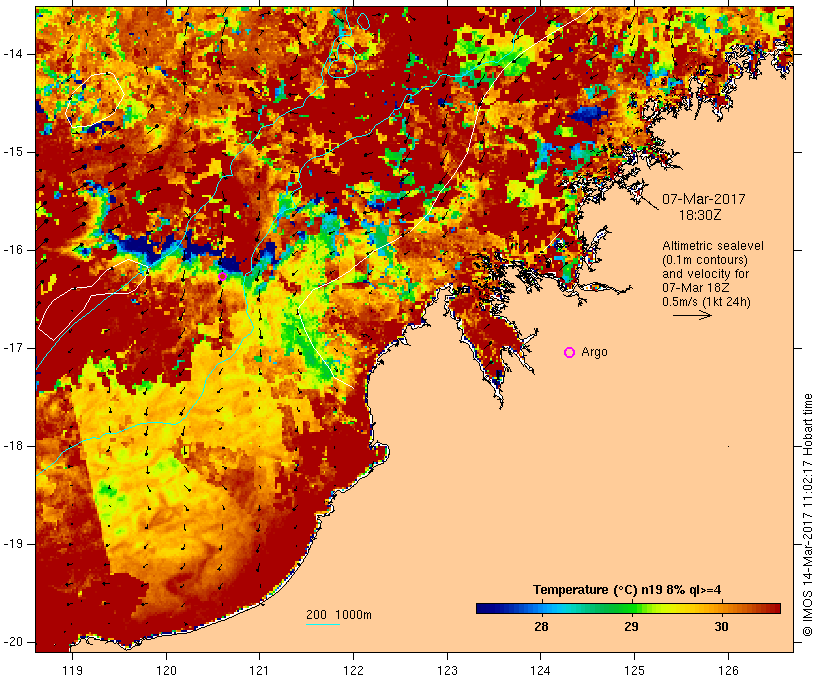
Task: Click the time text "18:30Z"
Action: [x=700, y=215]
